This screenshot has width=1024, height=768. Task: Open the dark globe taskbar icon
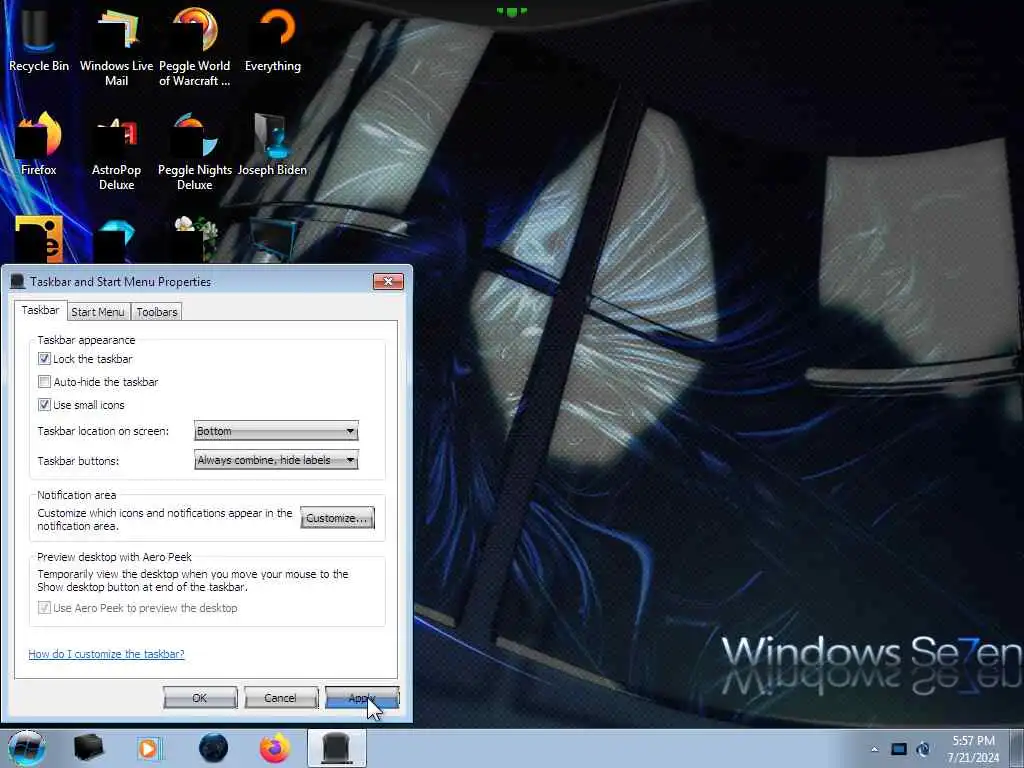click(x=213, y=748)
